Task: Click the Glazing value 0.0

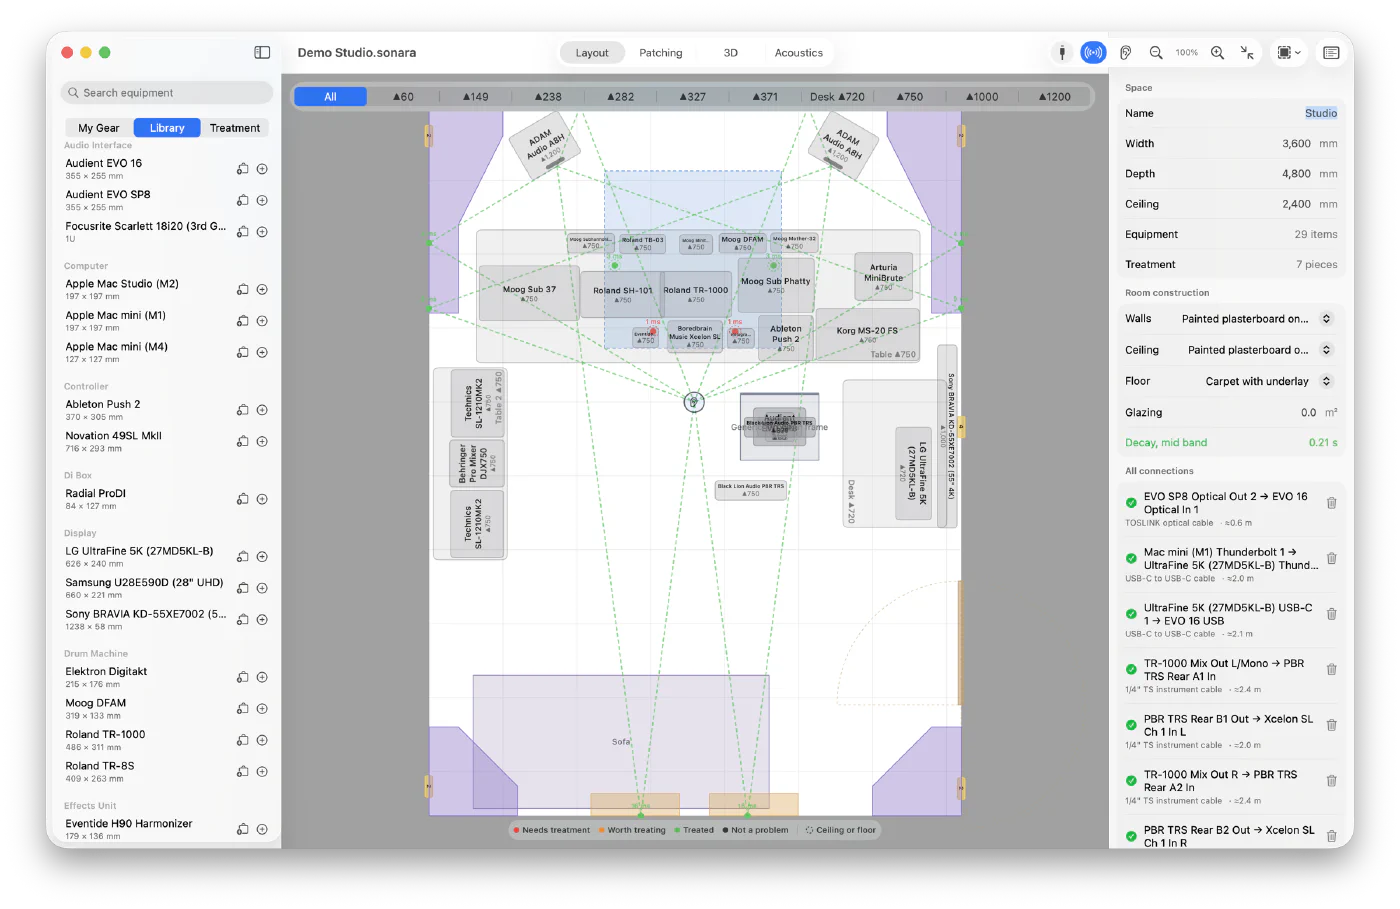Action: pos(1308,412)
